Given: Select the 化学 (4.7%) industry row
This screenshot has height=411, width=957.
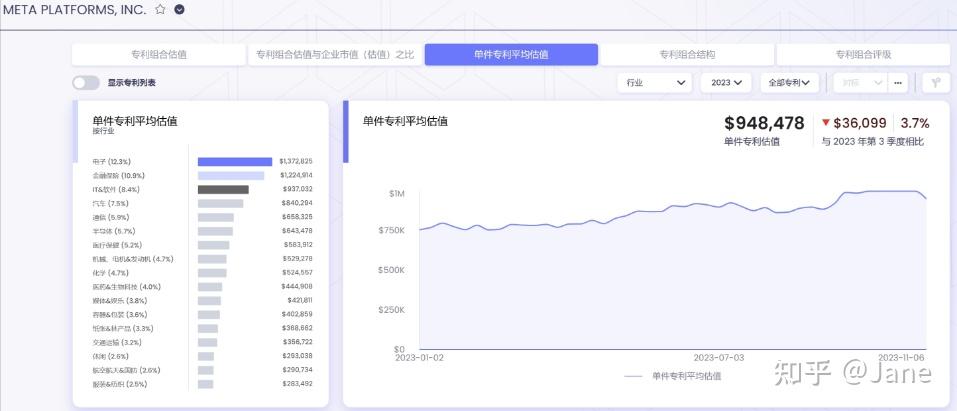Looking at the screenshot, I should [203, 273].
